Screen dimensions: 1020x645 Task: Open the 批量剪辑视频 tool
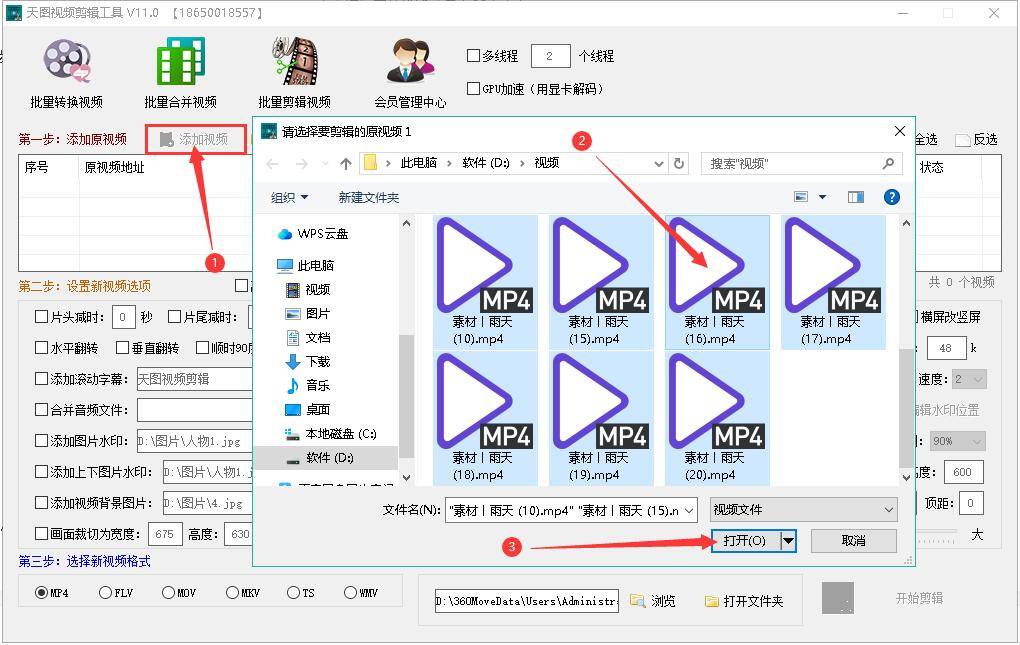pos(295,73)
